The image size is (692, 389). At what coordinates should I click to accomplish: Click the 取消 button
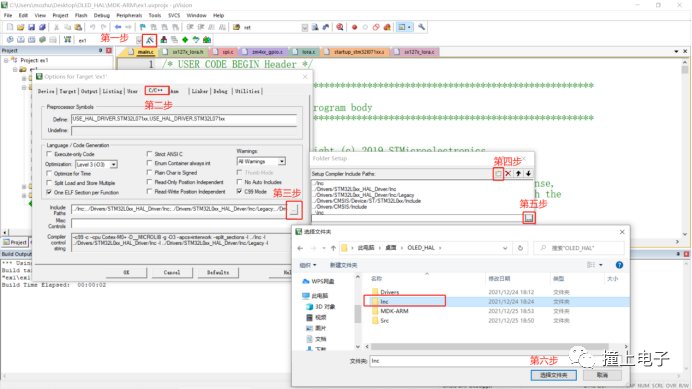tap(602, 375)
